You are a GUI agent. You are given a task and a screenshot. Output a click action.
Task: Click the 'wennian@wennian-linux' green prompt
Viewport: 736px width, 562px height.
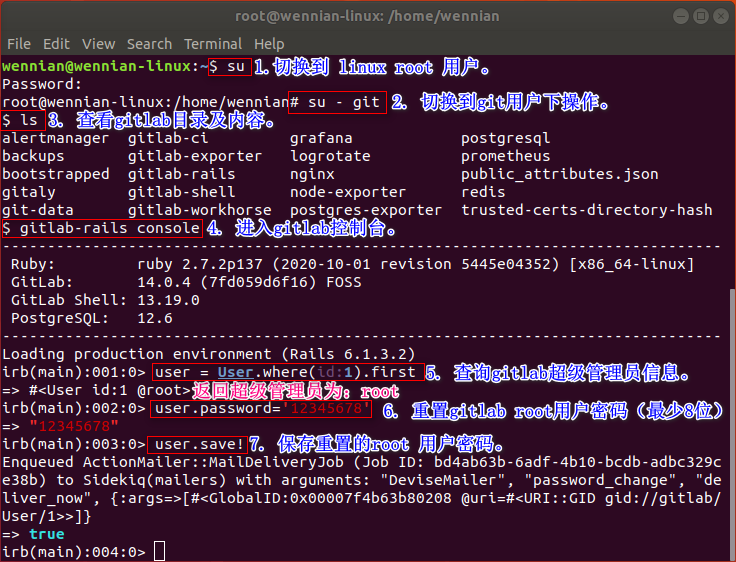click(96, 66)
